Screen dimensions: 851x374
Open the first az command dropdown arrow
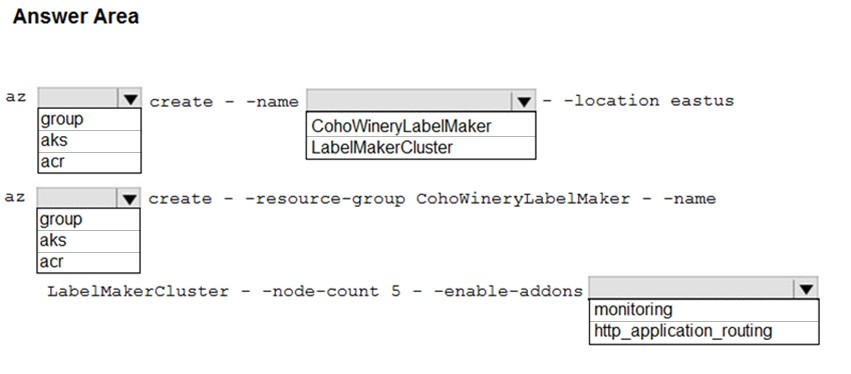tap(130, 99)
